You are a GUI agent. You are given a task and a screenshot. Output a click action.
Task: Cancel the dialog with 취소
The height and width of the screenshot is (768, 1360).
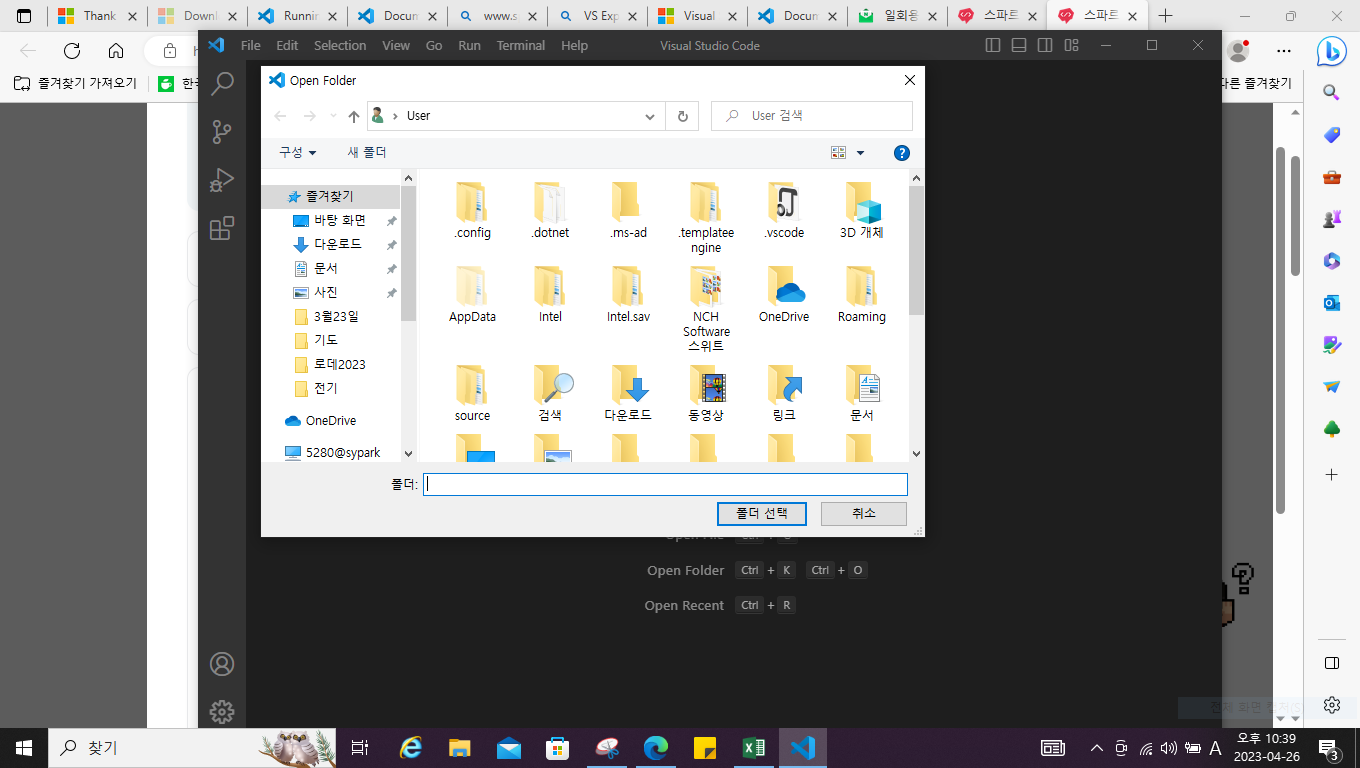coord(864,513)
